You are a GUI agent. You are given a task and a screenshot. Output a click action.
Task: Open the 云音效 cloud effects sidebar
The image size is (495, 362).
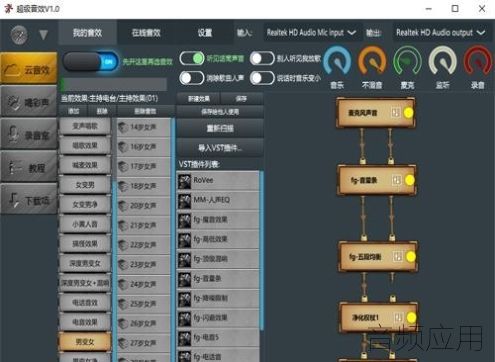29,68
